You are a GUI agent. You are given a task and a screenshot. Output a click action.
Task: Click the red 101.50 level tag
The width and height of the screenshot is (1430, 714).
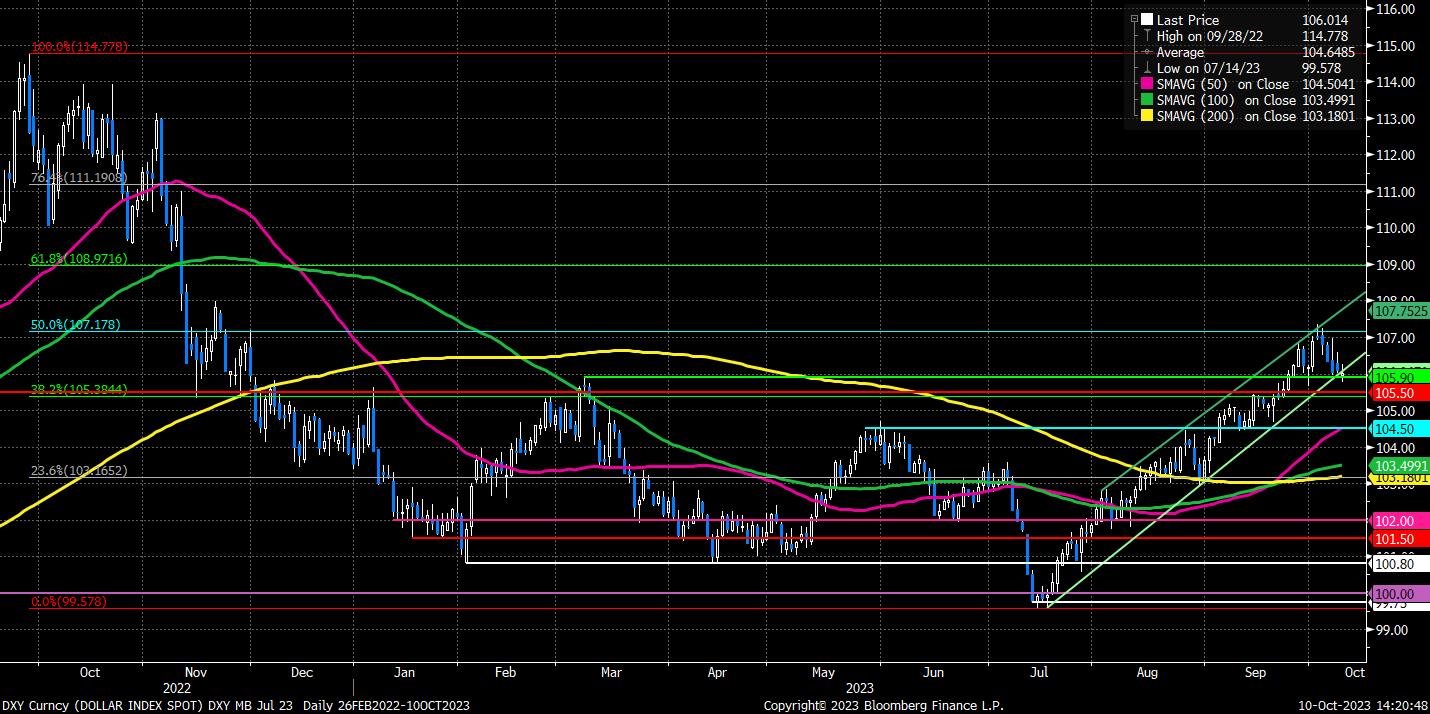1396,538
